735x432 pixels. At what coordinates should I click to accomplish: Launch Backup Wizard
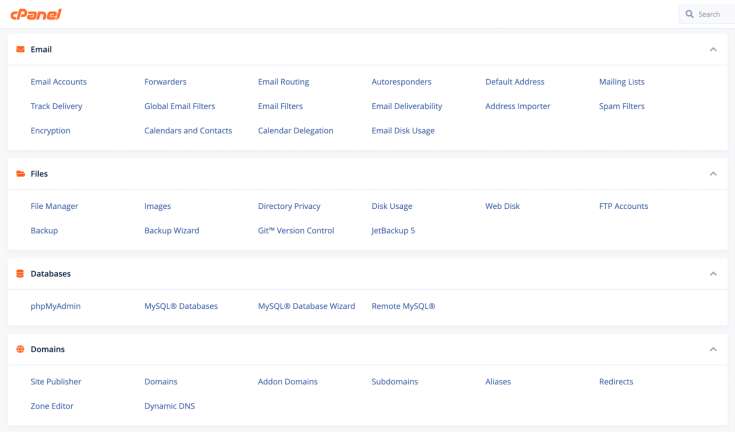[172, 231]
